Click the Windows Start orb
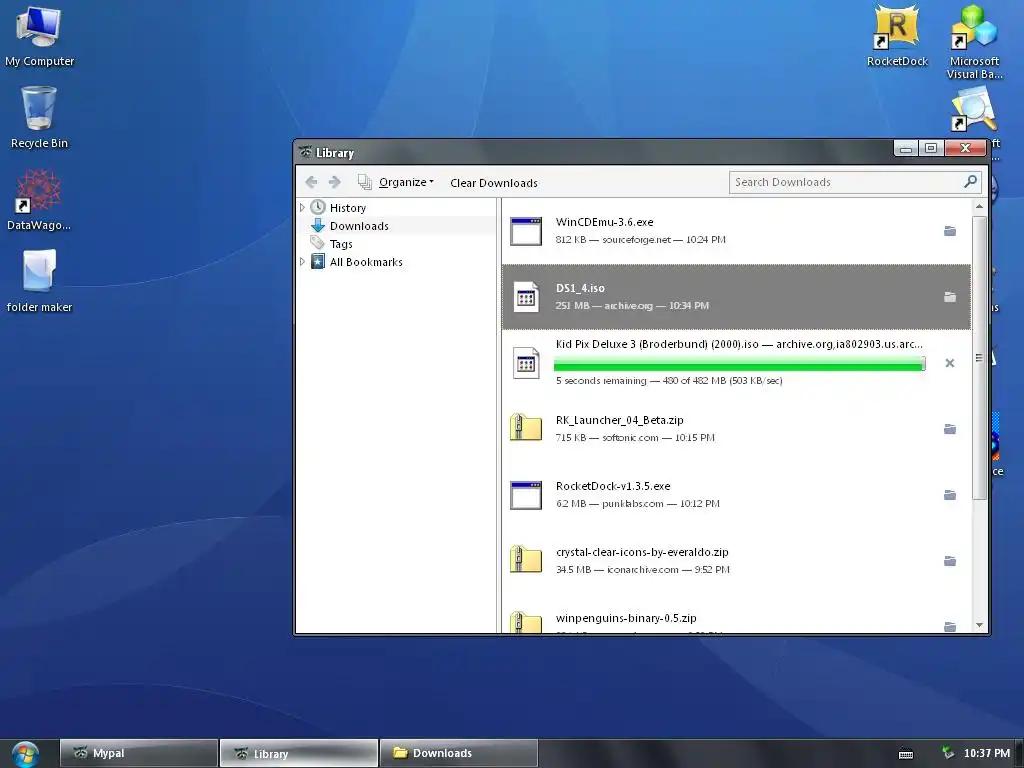 (x=25, y=754)
